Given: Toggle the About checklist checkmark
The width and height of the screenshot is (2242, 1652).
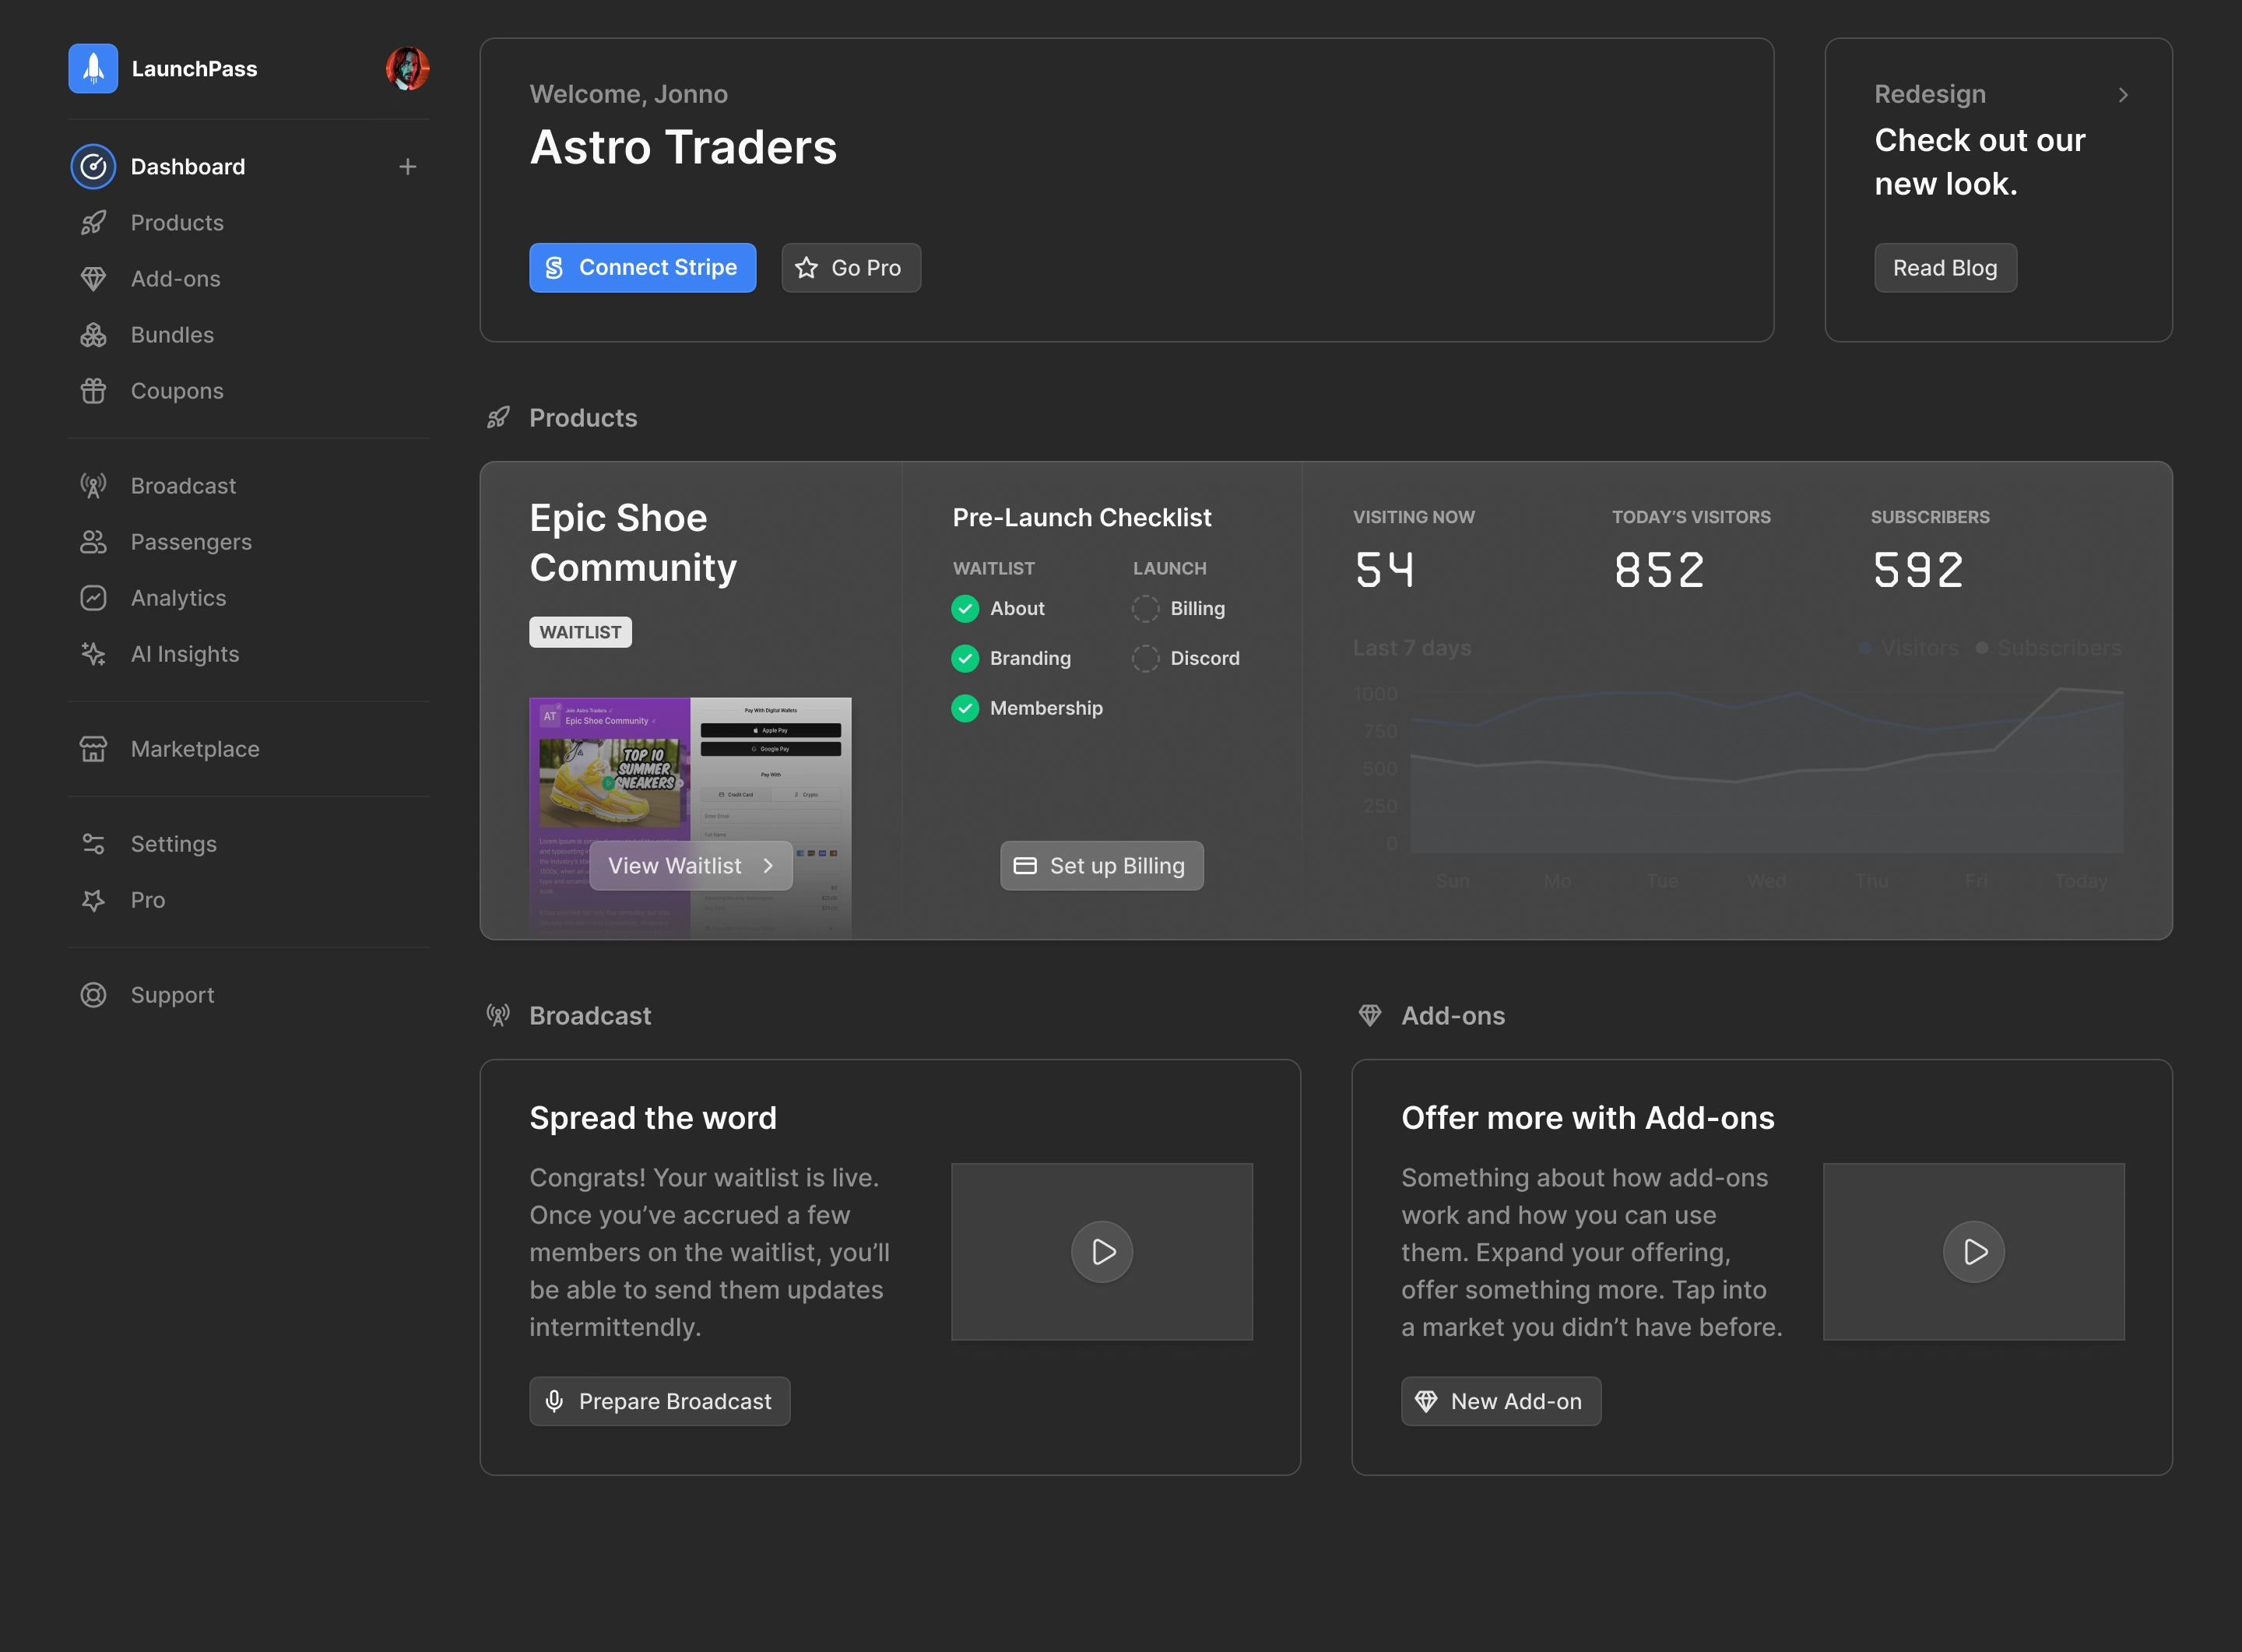Looking at the screenshot, I should (x=965, y=608).
